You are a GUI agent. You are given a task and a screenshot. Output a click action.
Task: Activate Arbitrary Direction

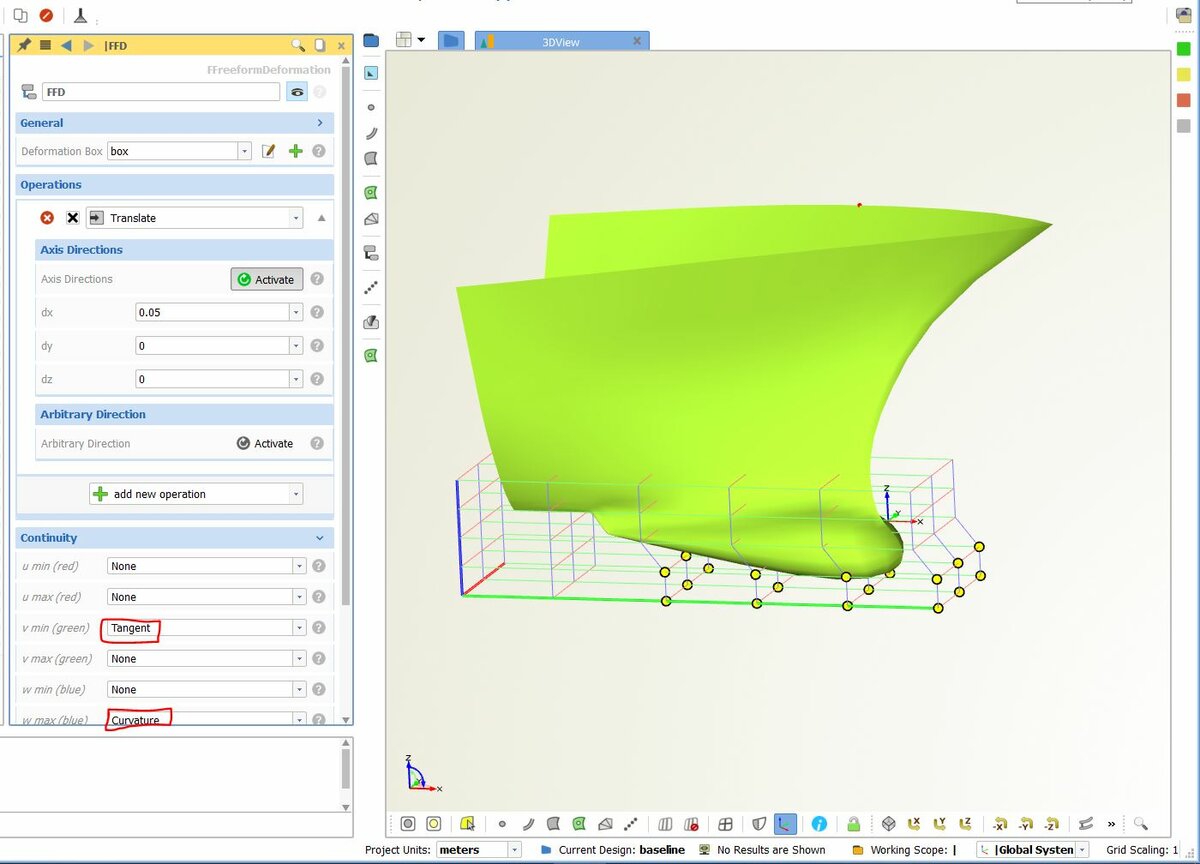pyautogui.click(x=266, y=444)
